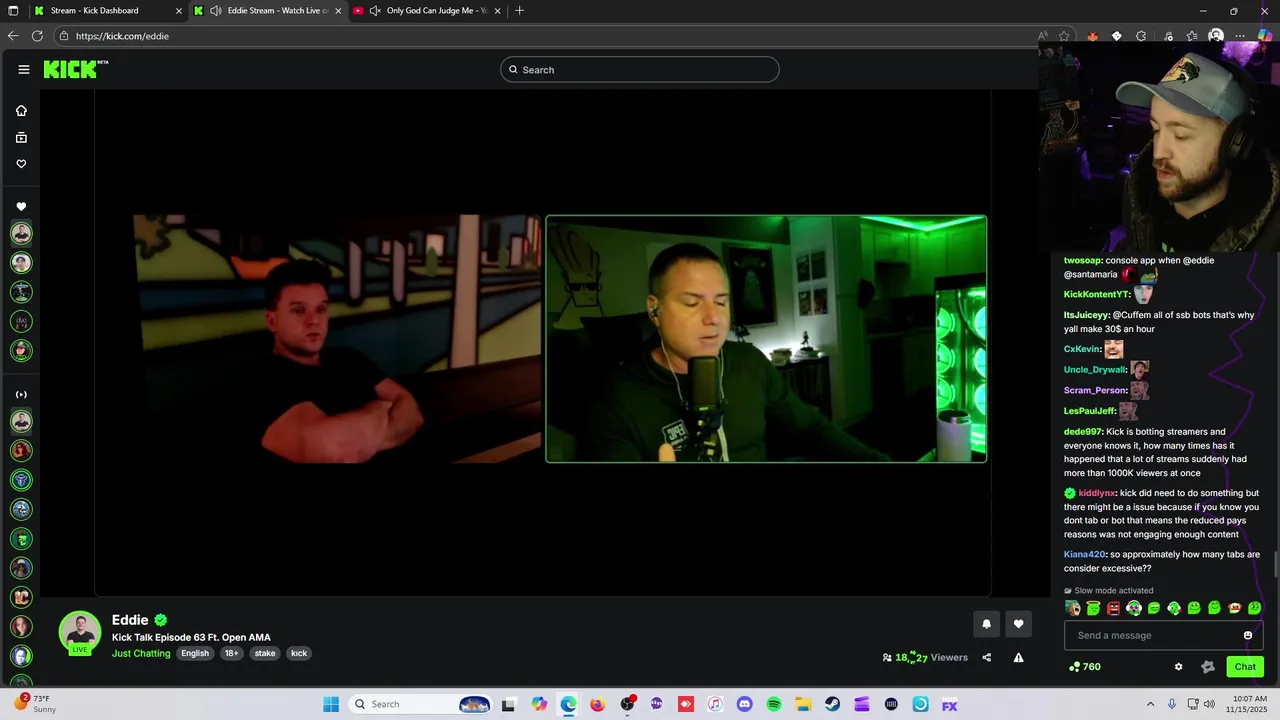Open the Following heart outline icon
The width and height of the screenshot is (1280, 720).
click(21, 164)
